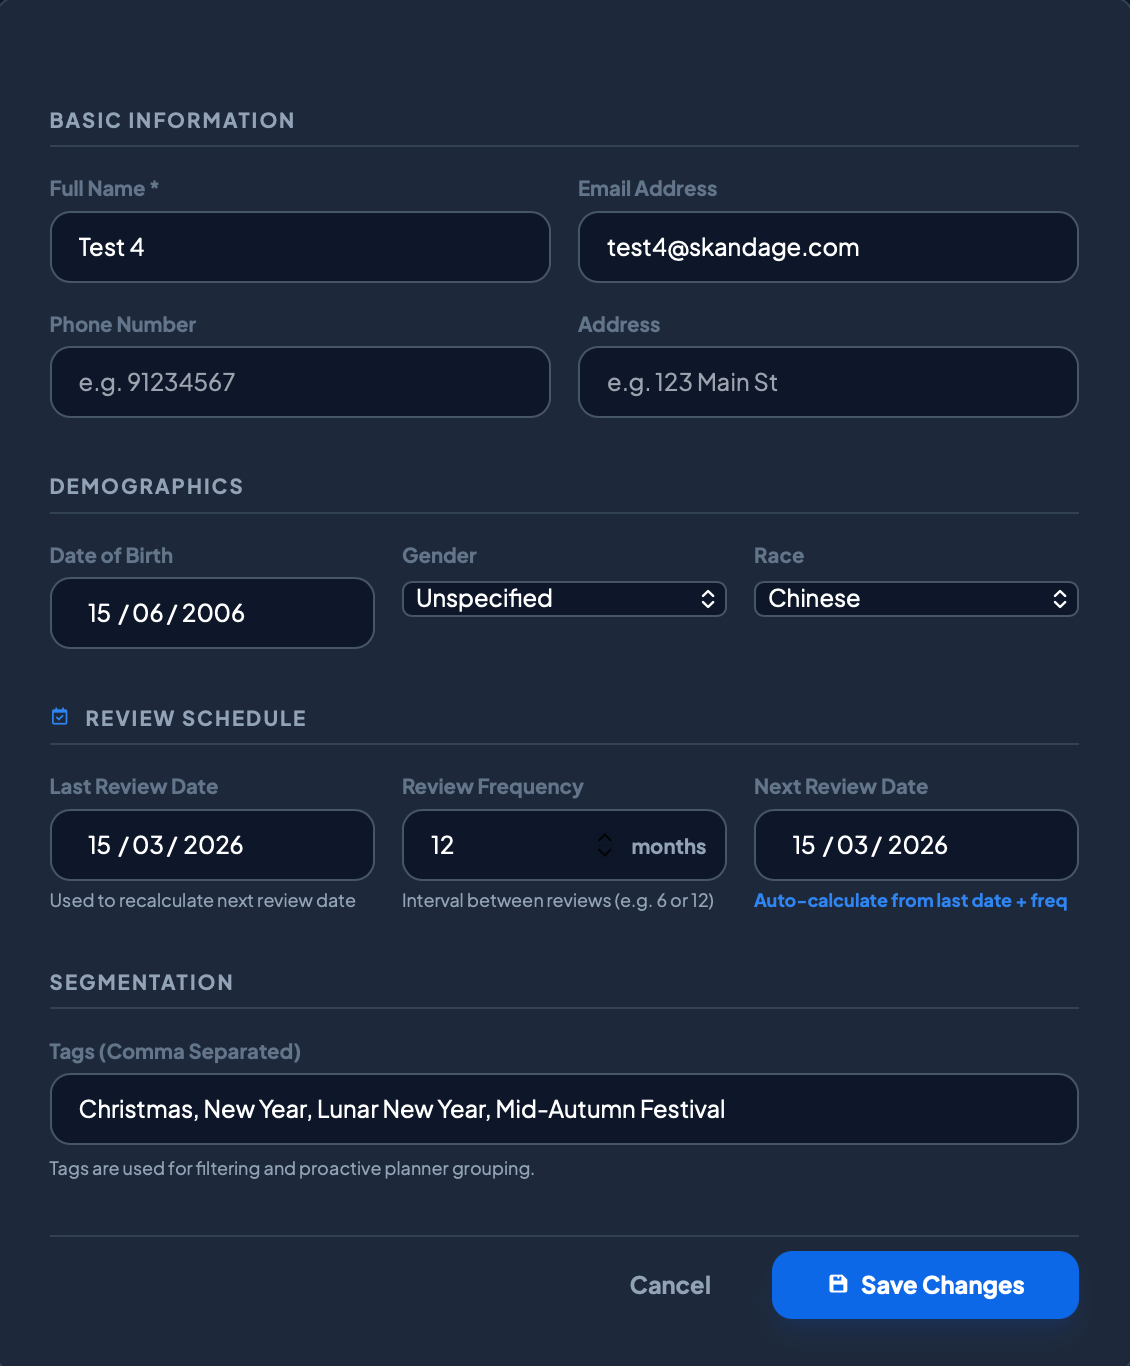Click the Tags comma-separated input field

(x=564, y=1109)
